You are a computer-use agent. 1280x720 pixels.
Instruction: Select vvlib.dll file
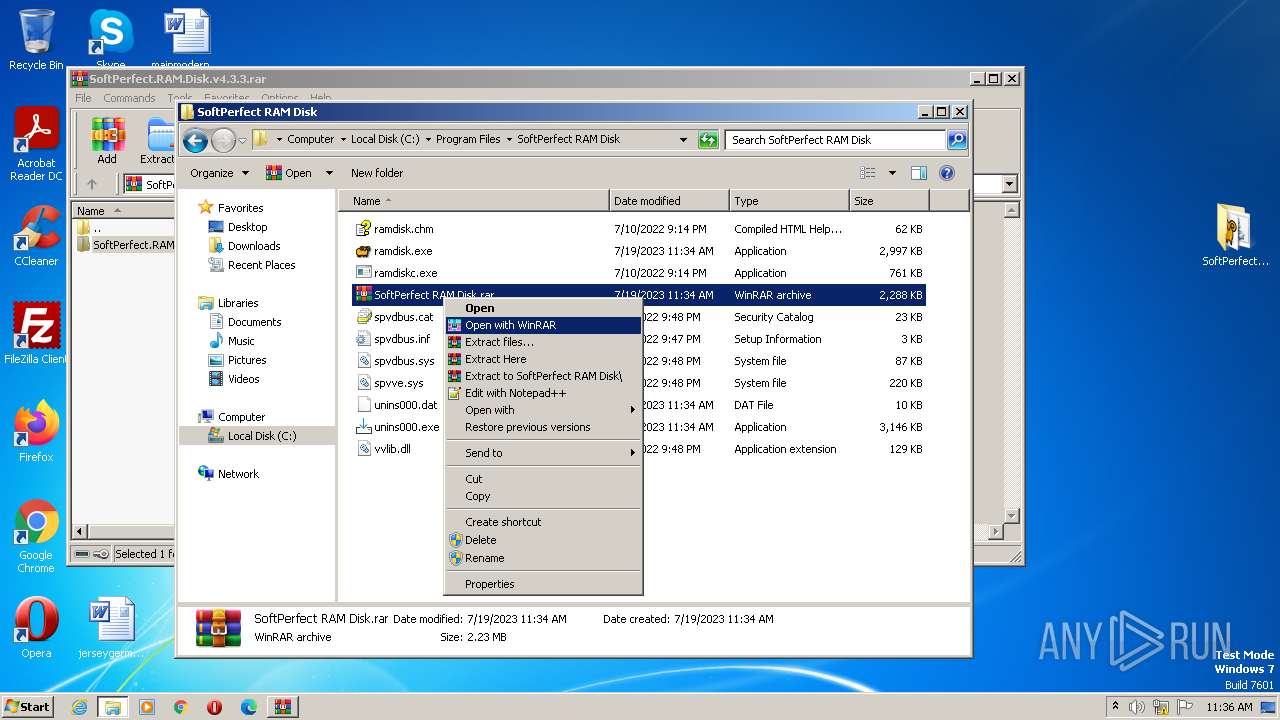(392, 449)
